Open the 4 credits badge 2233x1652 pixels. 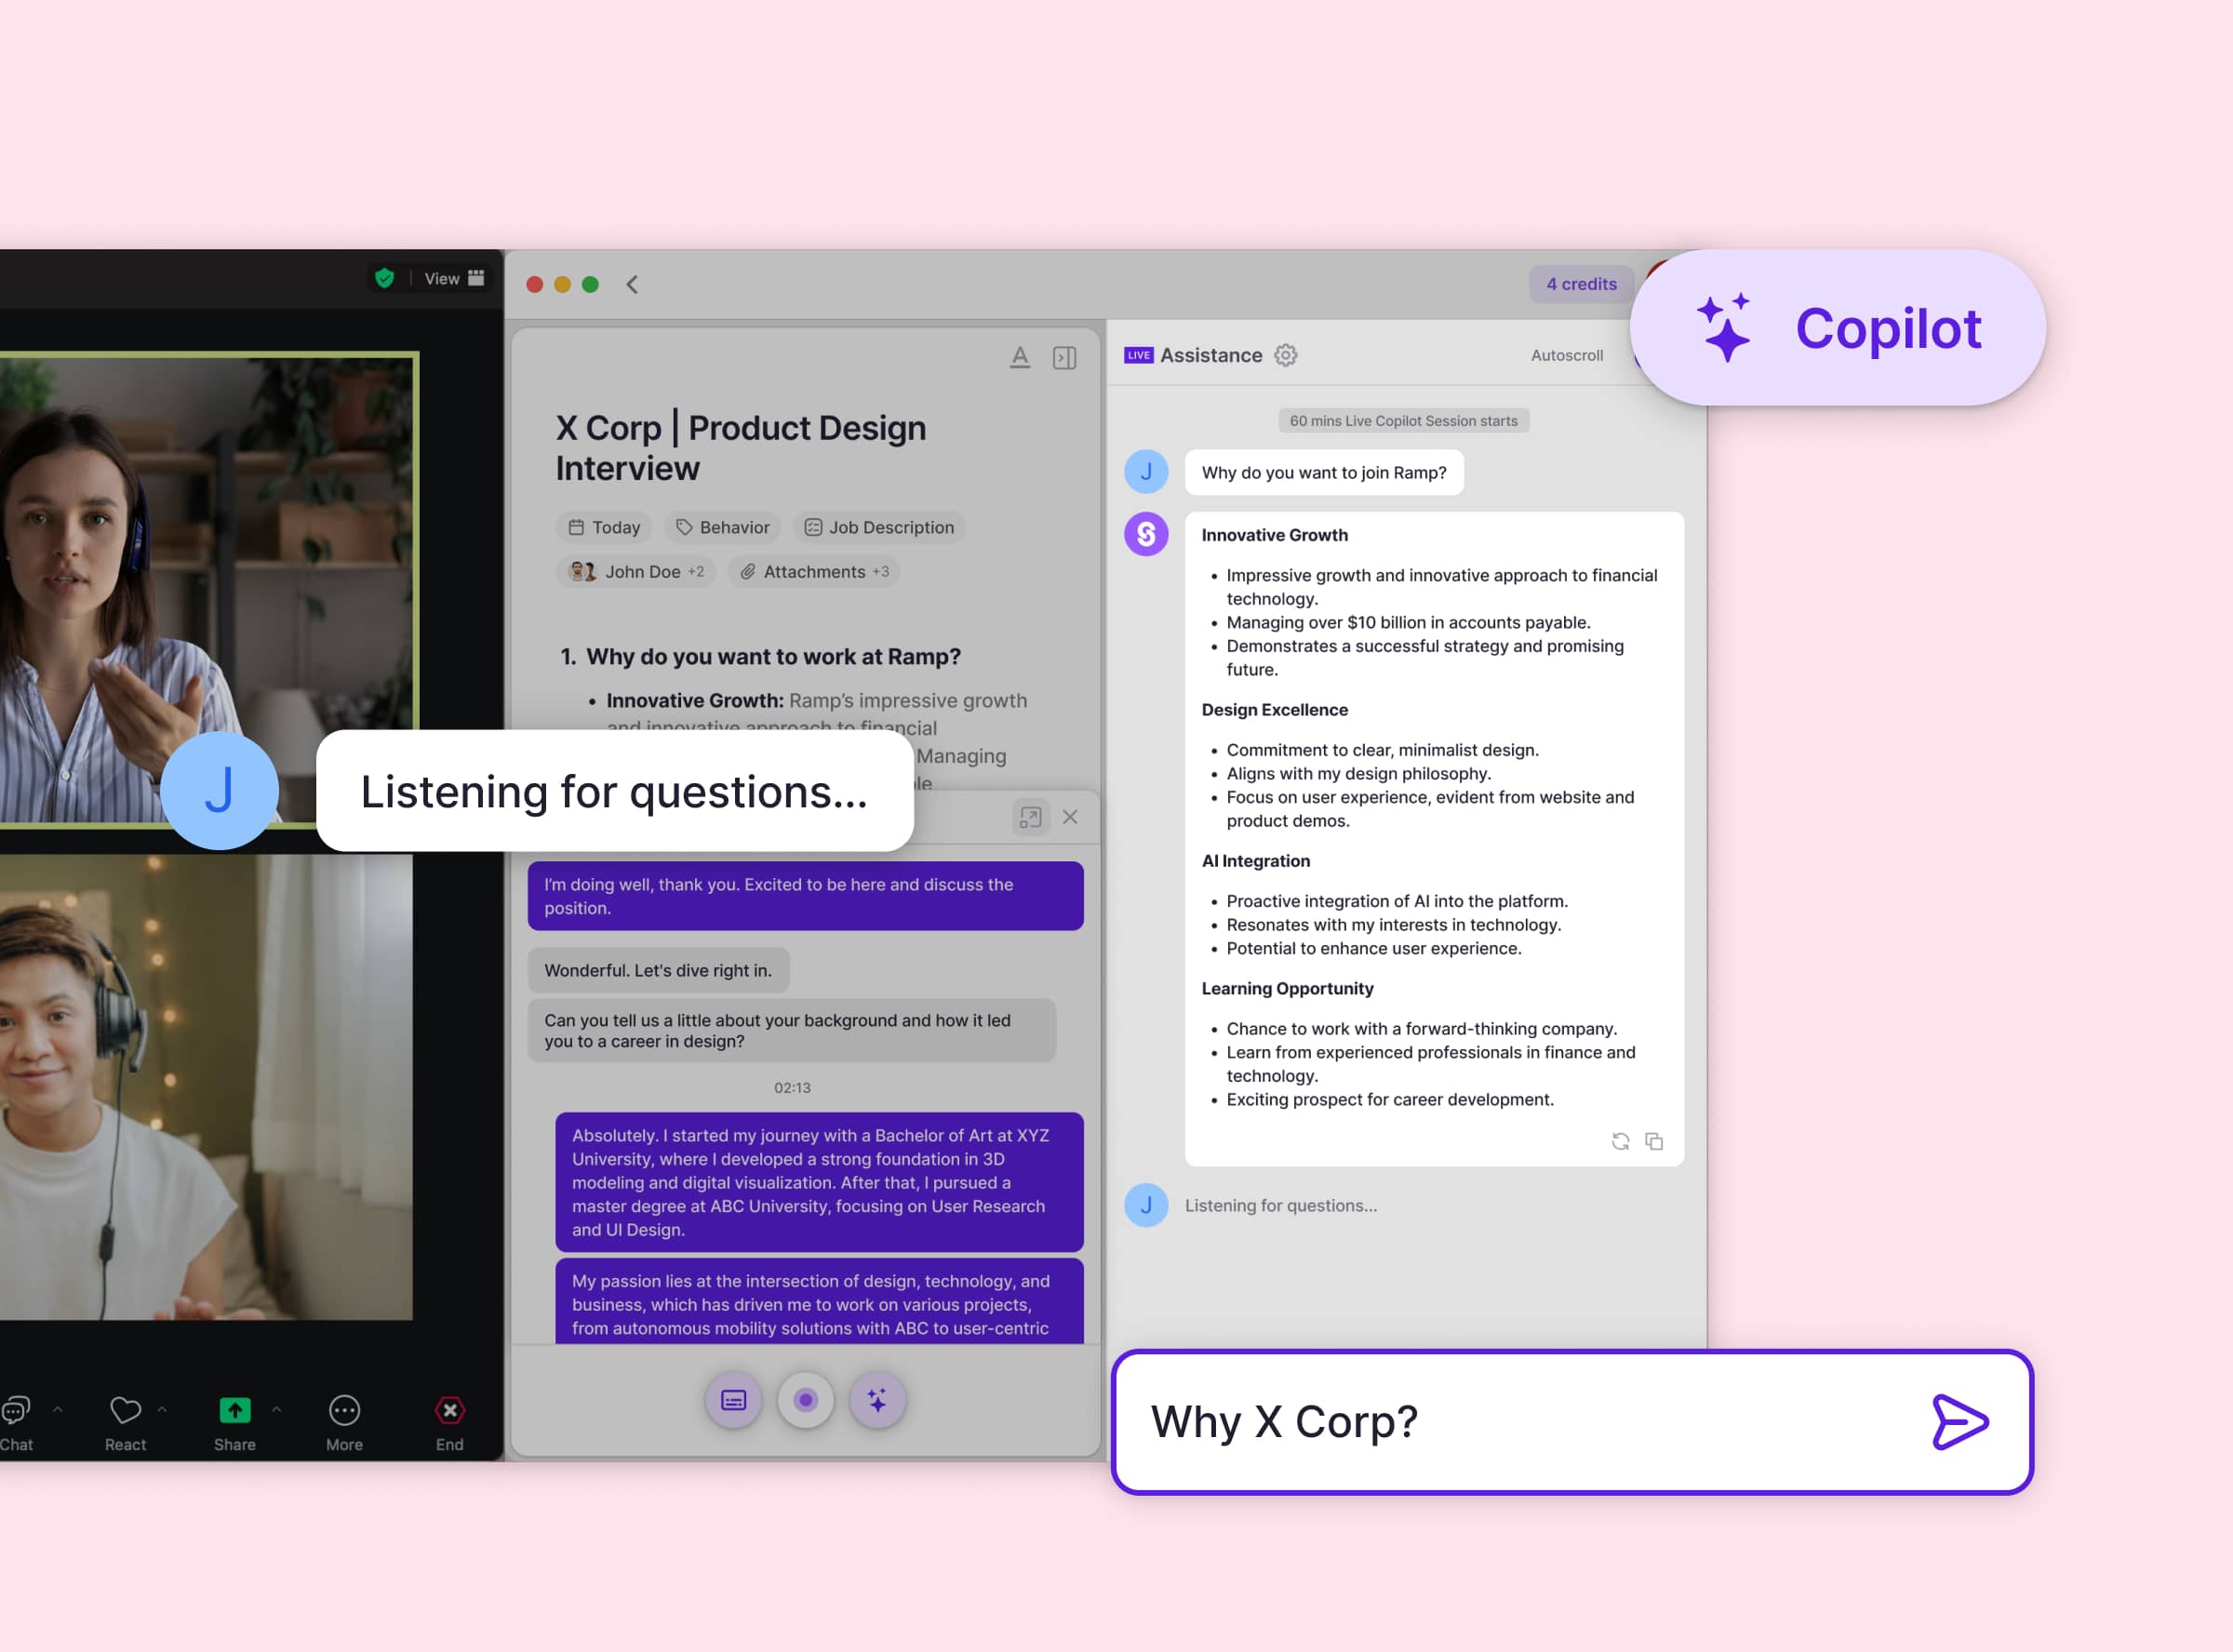pos(1581,284)
